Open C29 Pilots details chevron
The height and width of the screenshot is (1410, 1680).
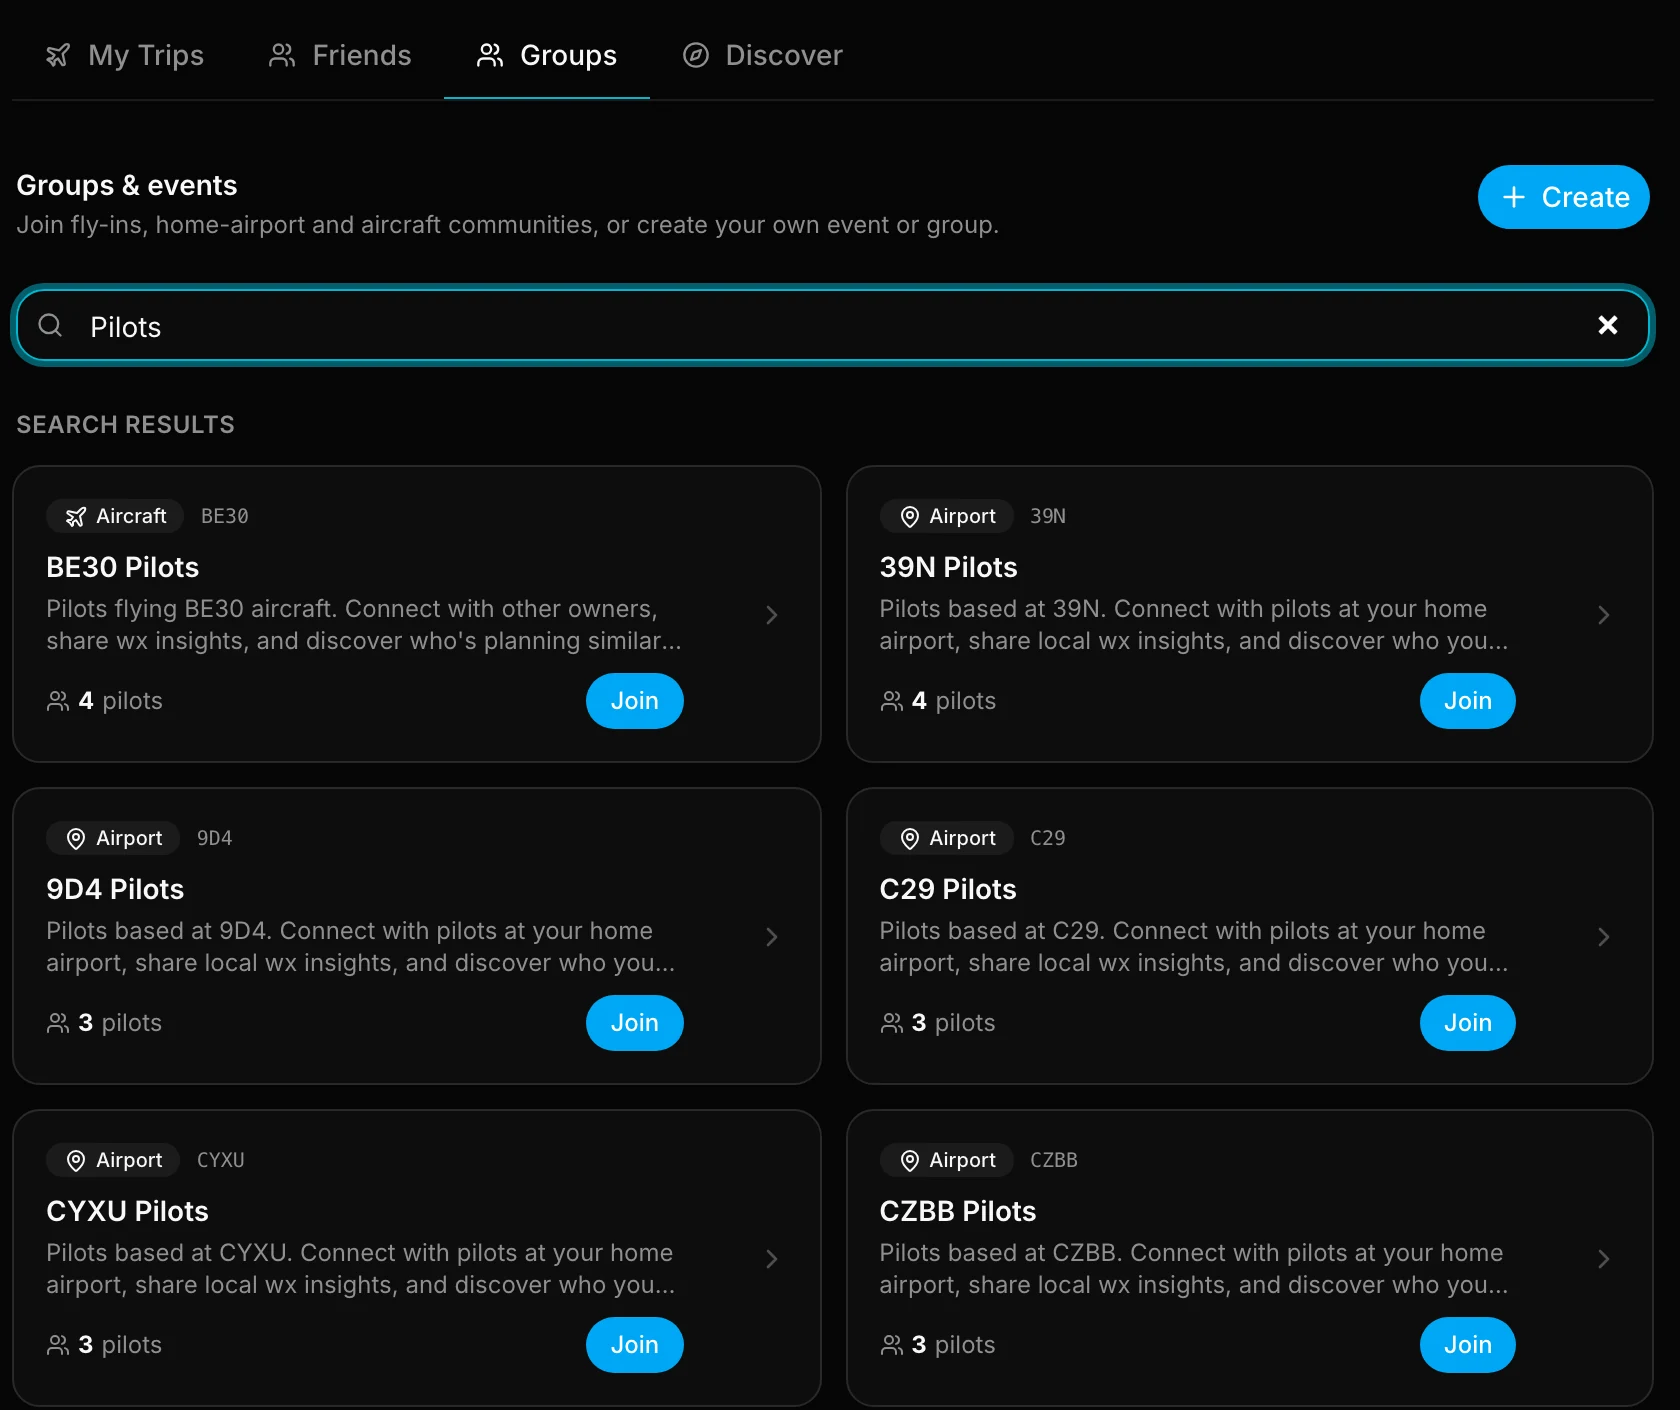click(1603, 937)
